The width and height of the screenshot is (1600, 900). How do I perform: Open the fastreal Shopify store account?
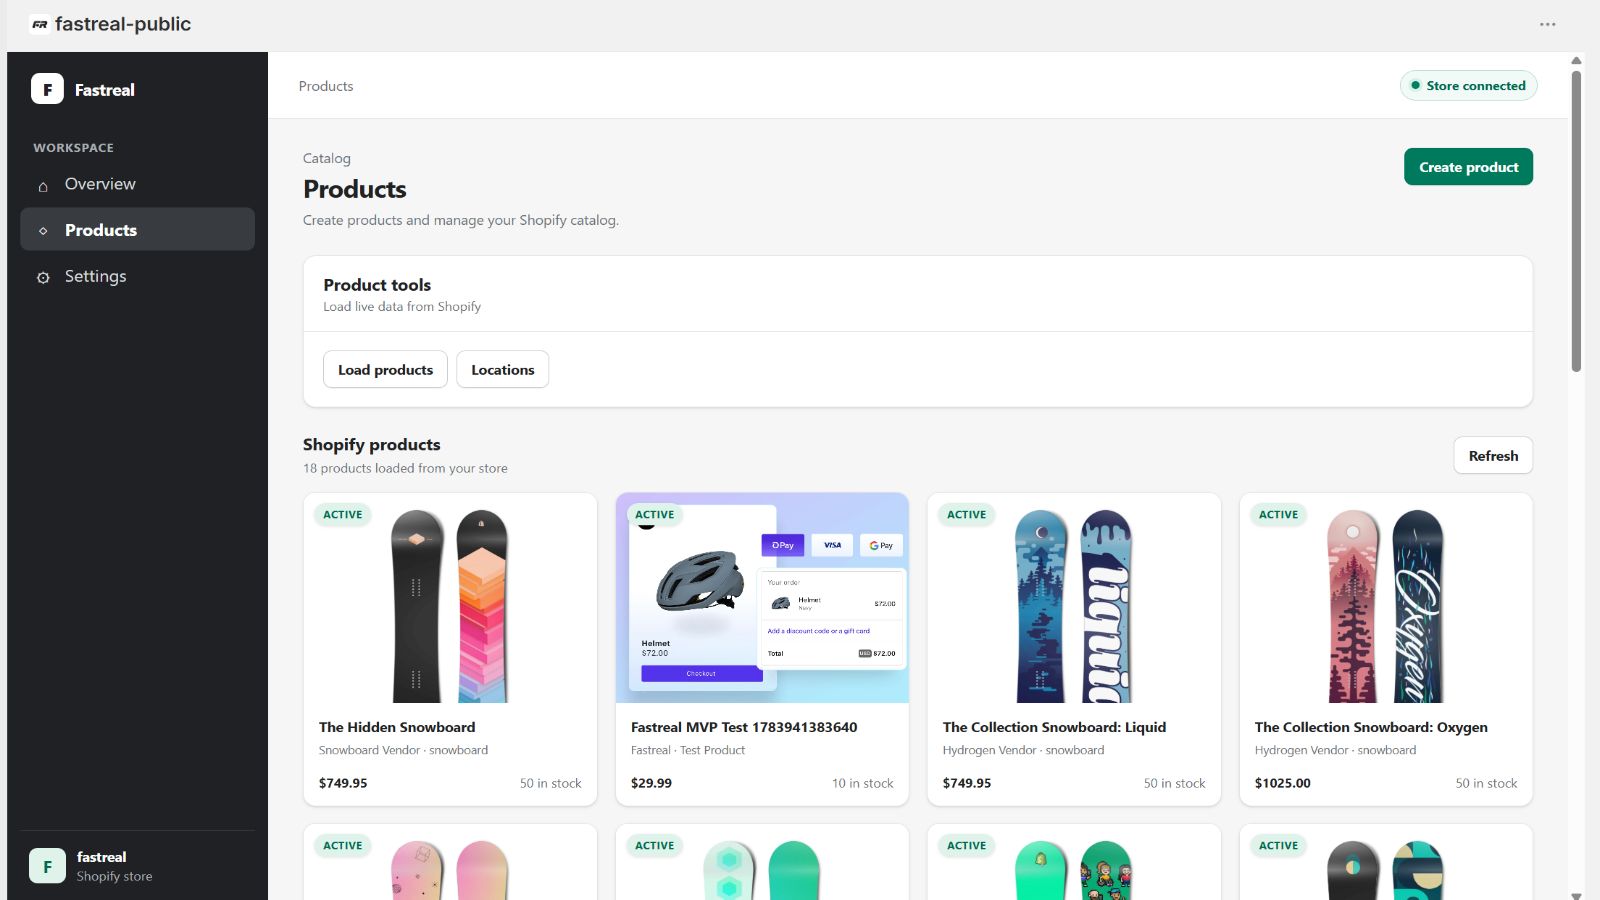pos(137,866)
